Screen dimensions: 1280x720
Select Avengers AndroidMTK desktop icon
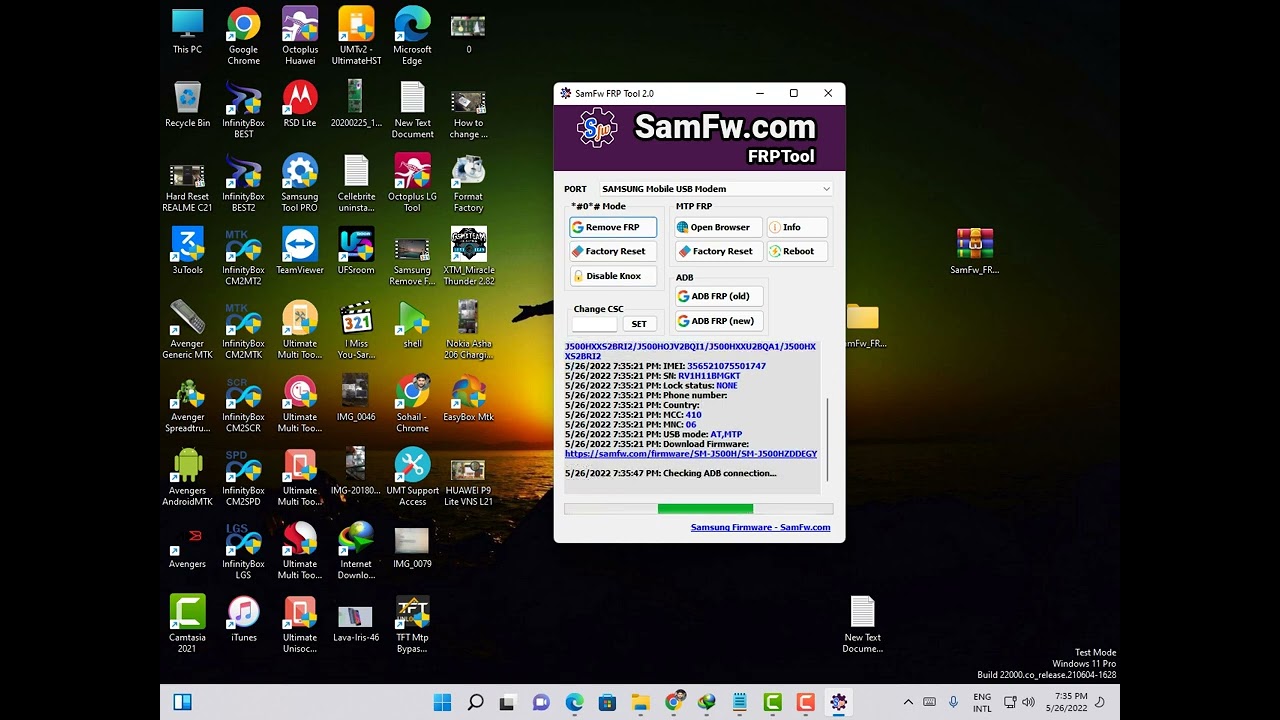coord(187,478)
